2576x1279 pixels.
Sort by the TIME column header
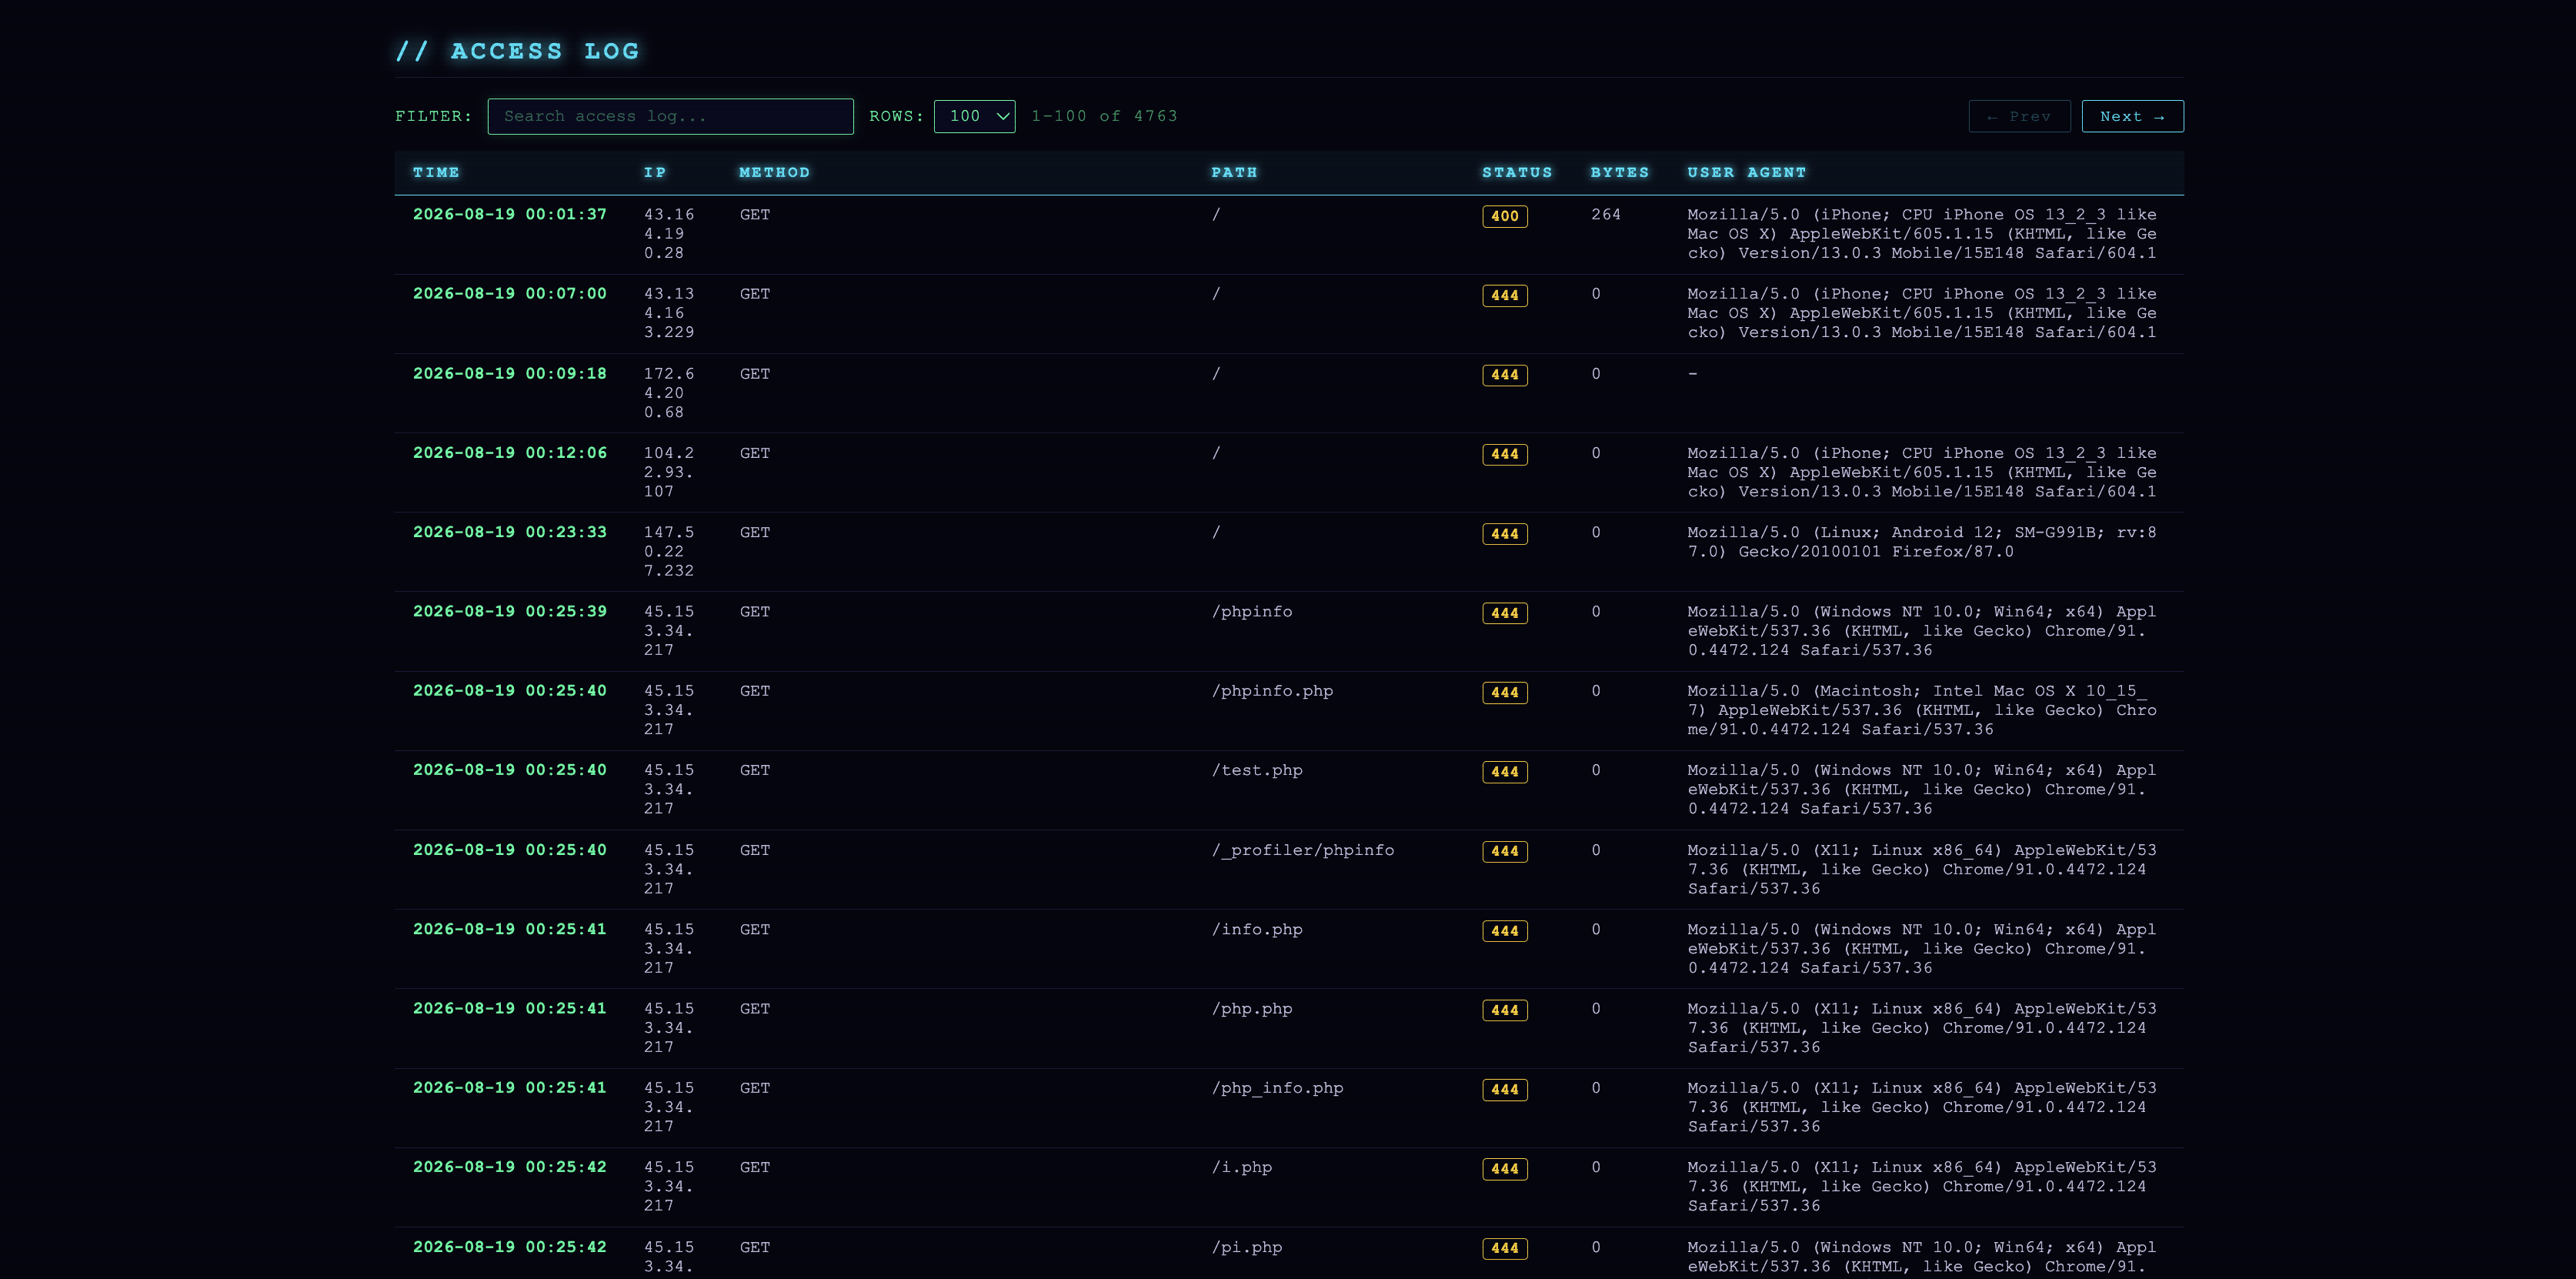pos(436,172)
